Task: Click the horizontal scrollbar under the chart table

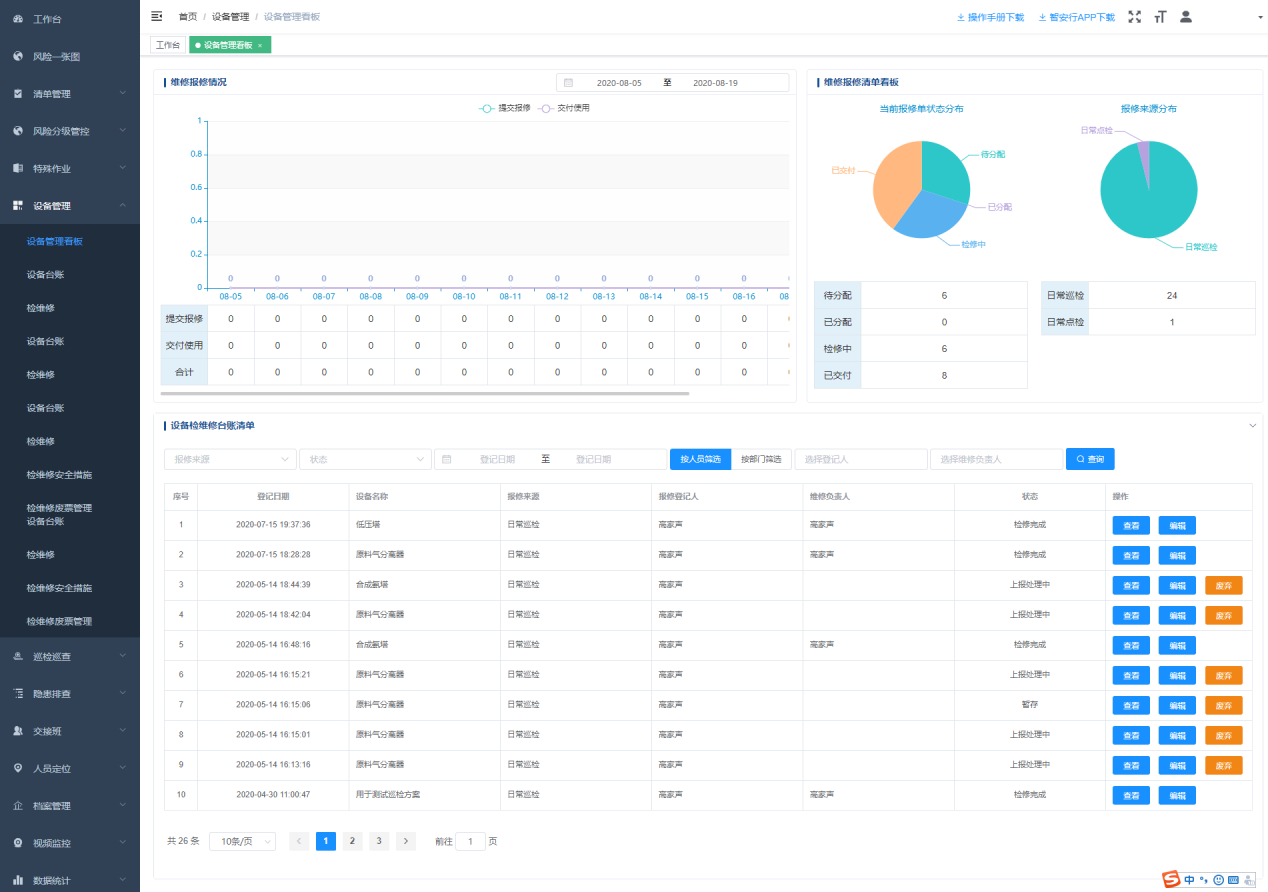Action: tap(425, 394)
